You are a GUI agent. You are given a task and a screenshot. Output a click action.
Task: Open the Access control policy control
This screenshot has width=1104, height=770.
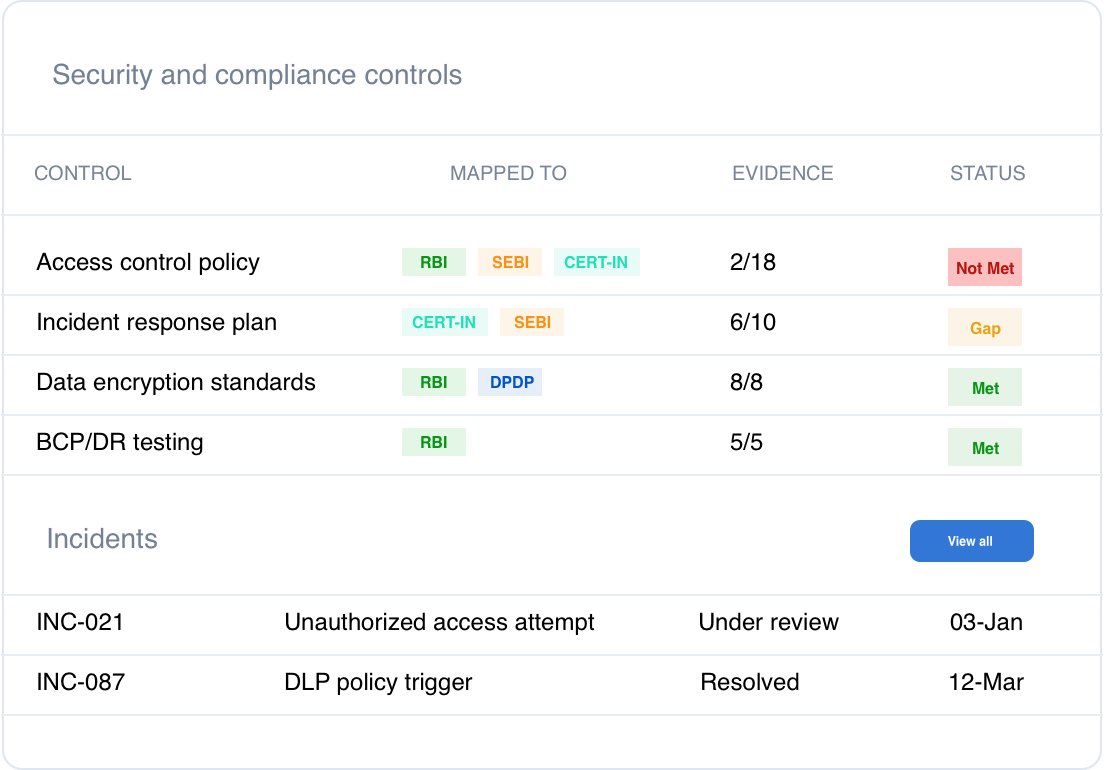[148, 262]
